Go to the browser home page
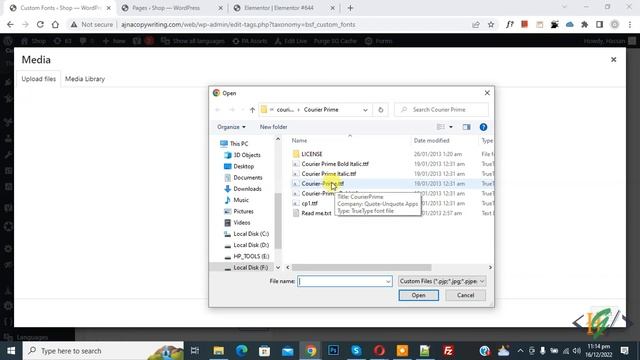 (55, 24)
